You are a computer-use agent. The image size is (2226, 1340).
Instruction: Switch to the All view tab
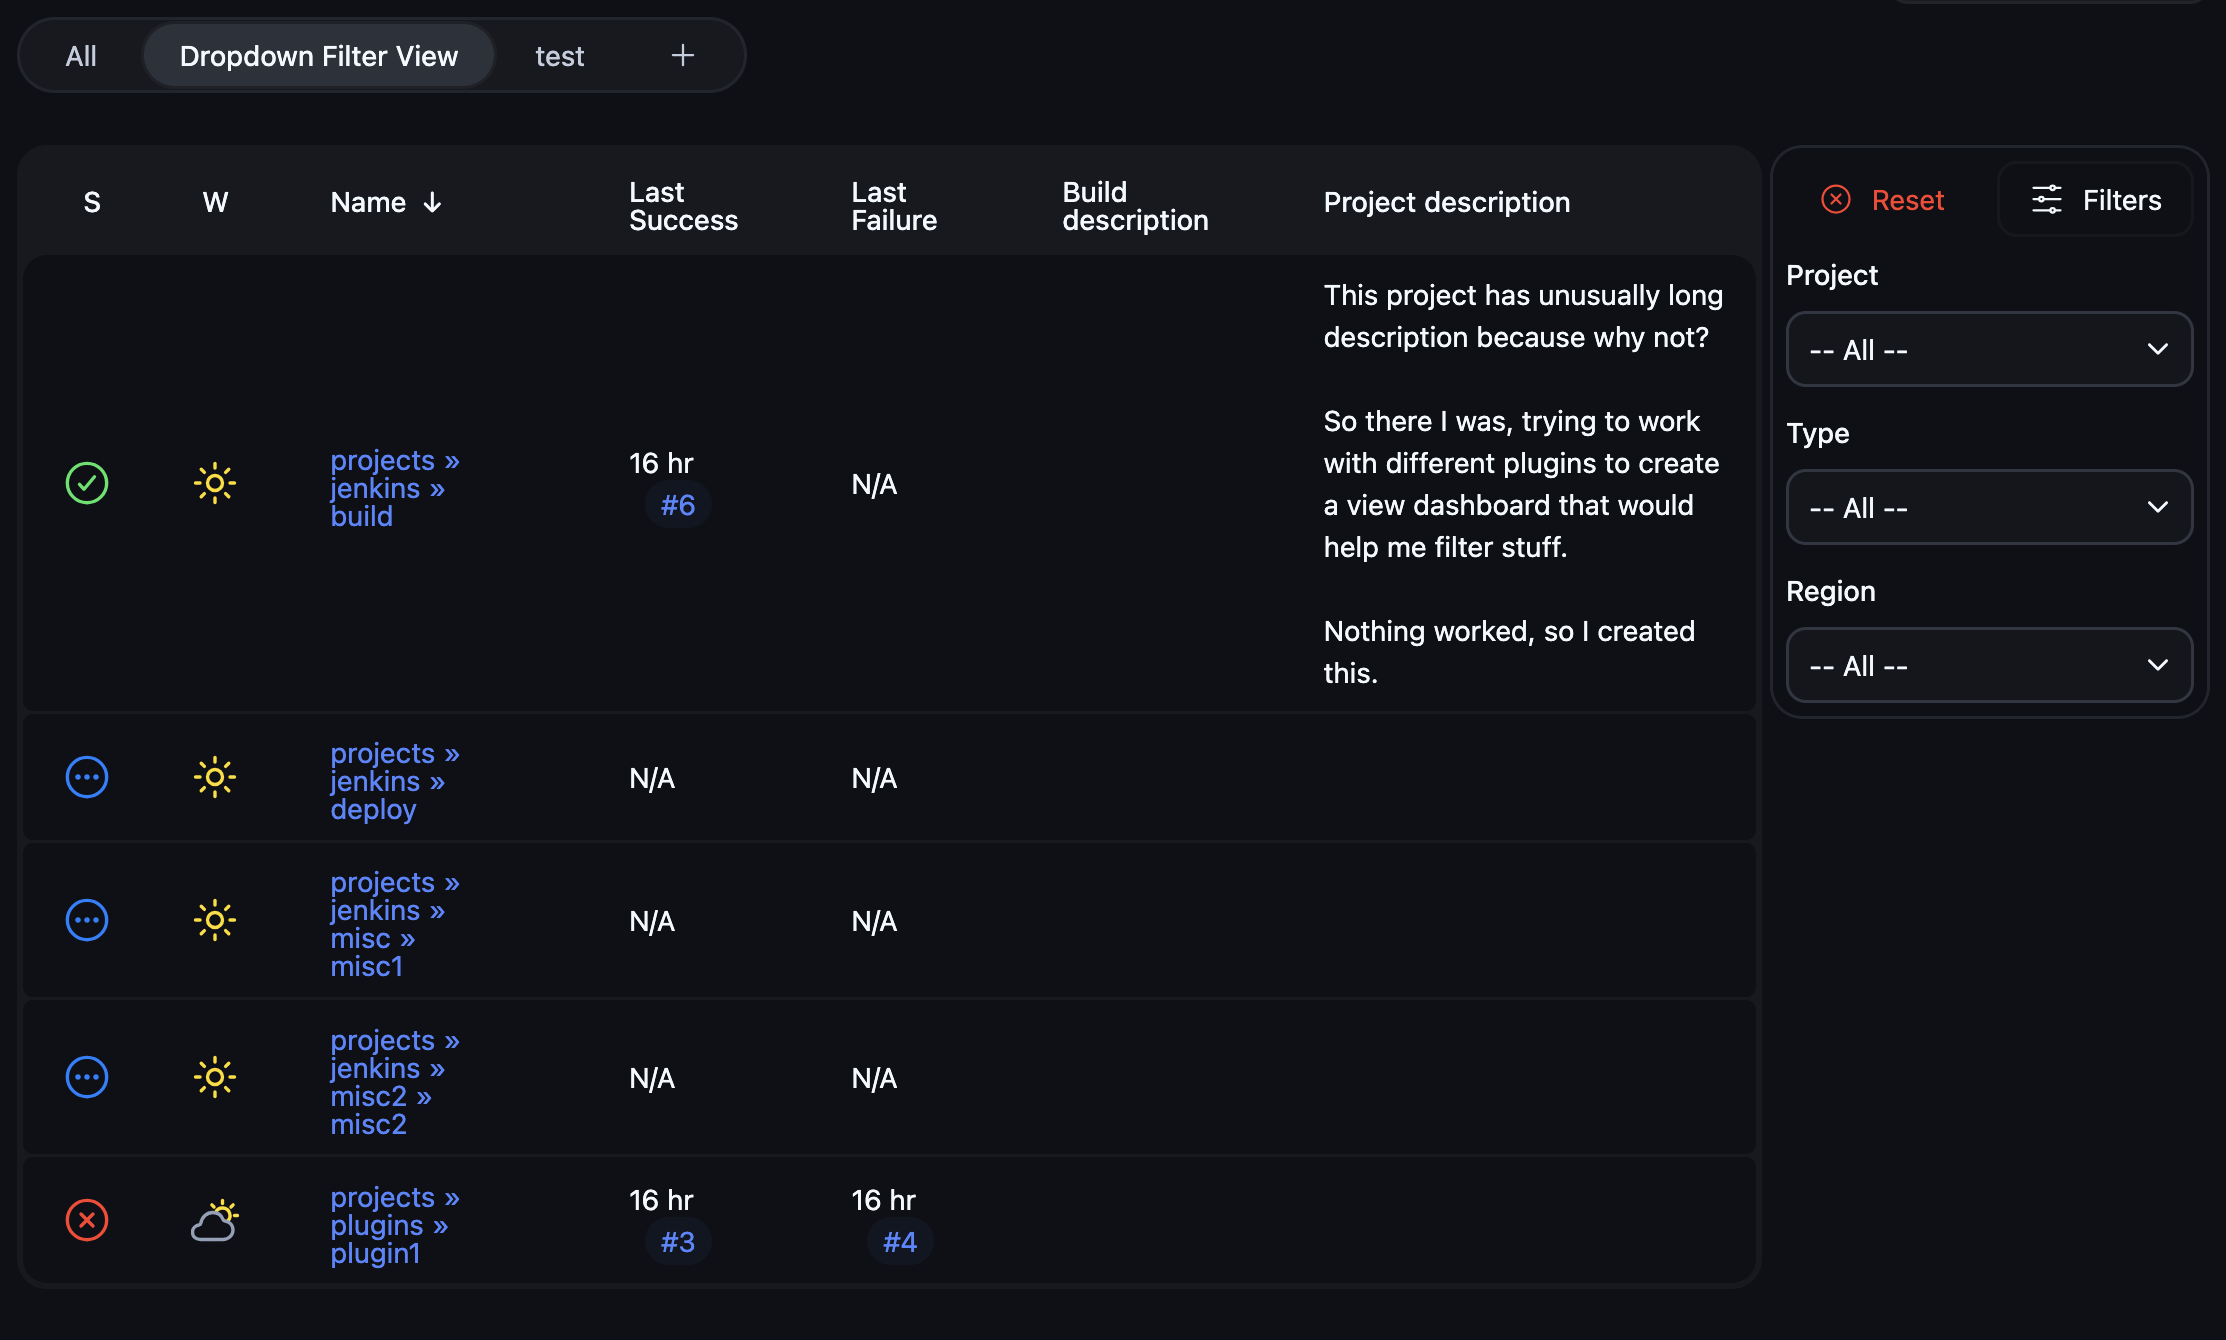tap(81, 55)
